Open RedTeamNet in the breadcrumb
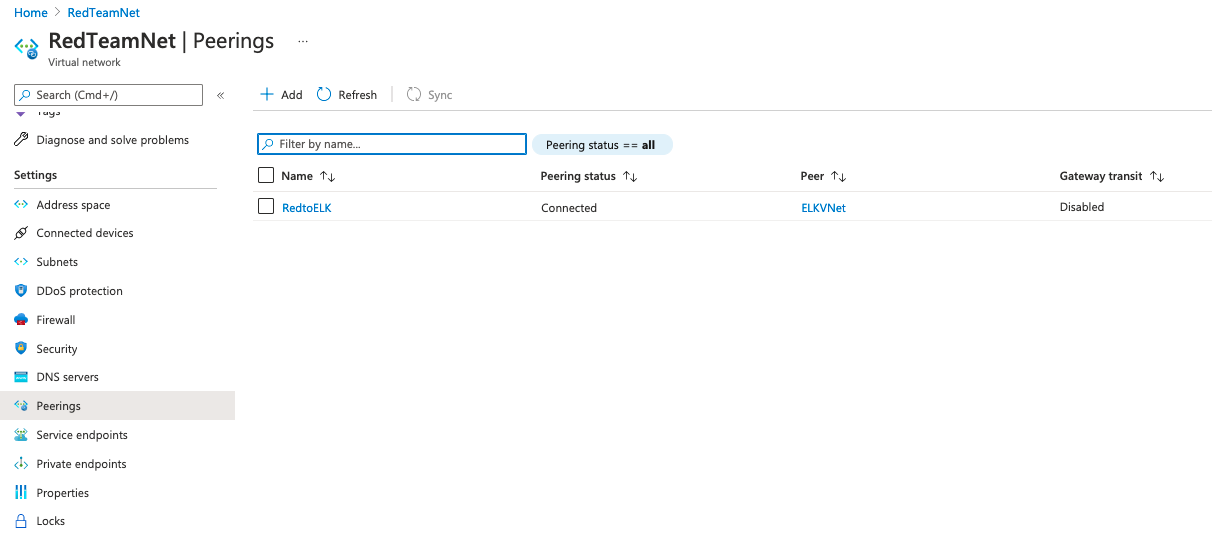This screenshot has height=545, width=1212. 104,13
